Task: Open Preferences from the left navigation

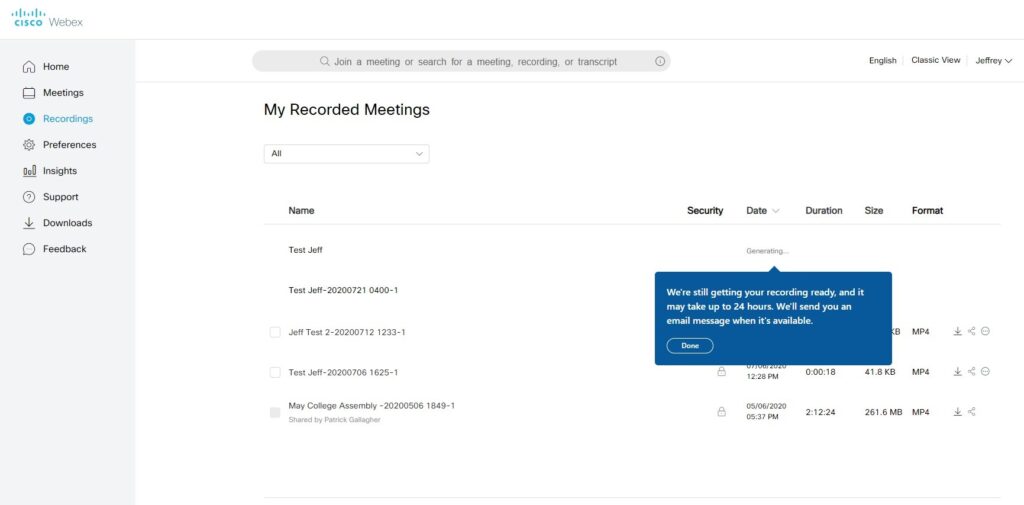Action: coord(69,145)
